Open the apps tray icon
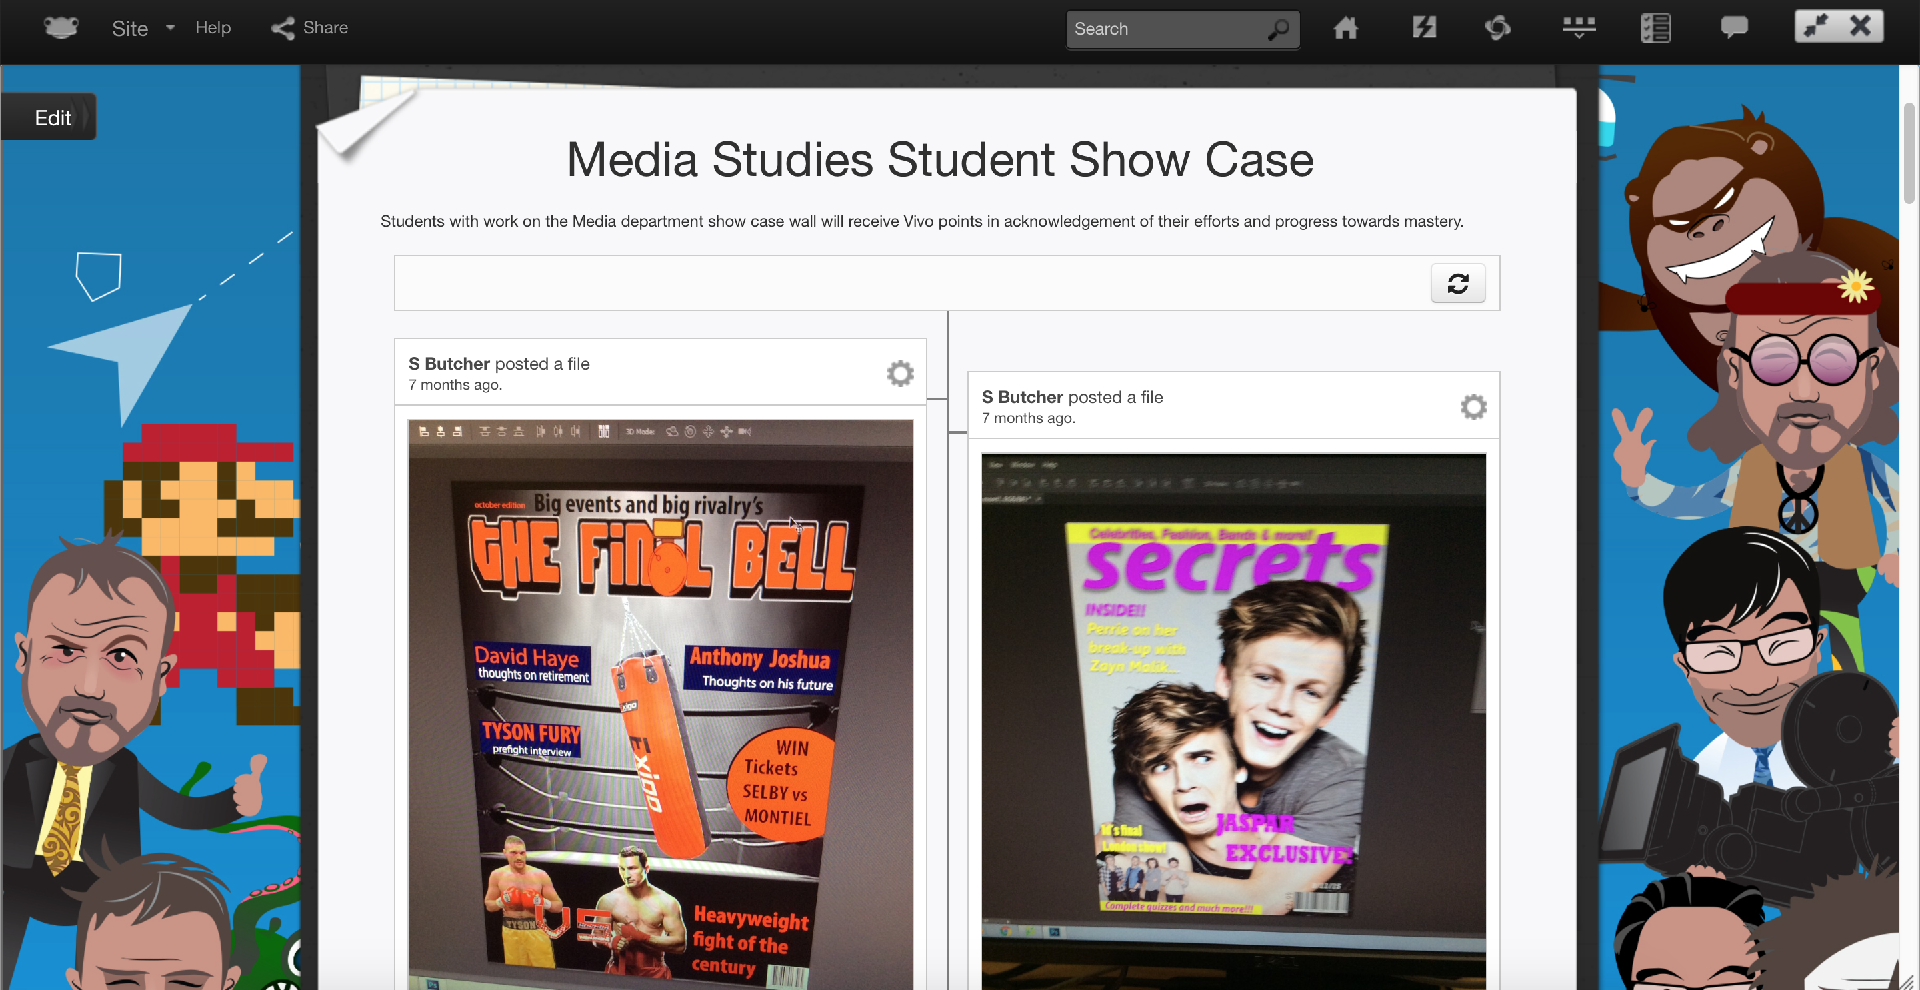This screenshot has height=990, width=1920. pyautogui.click(x=1579, y=28)
